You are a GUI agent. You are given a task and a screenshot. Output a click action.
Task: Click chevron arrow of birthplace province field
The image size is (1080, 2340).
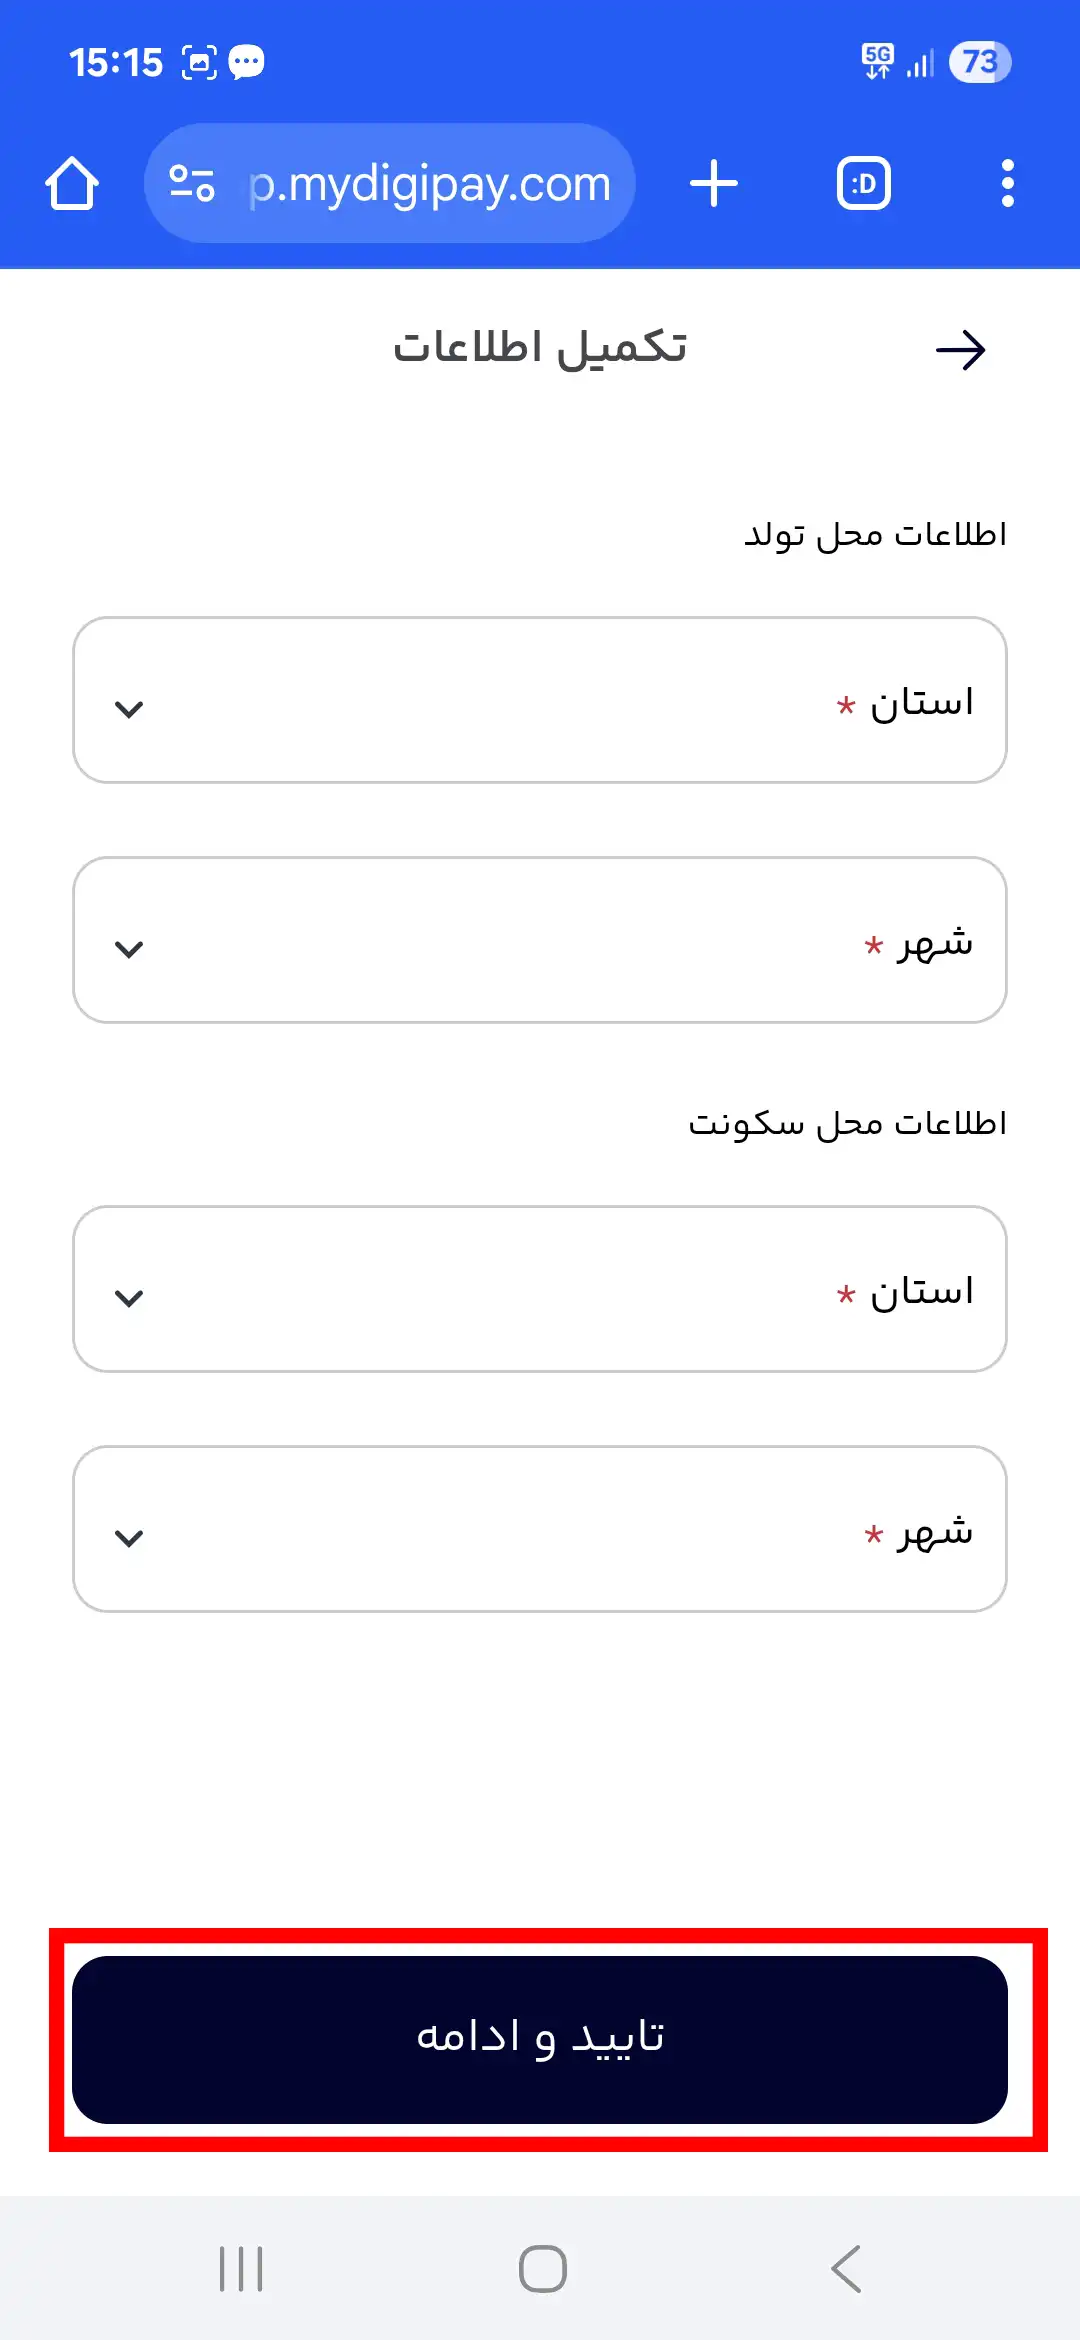click(x=129, y=709)
